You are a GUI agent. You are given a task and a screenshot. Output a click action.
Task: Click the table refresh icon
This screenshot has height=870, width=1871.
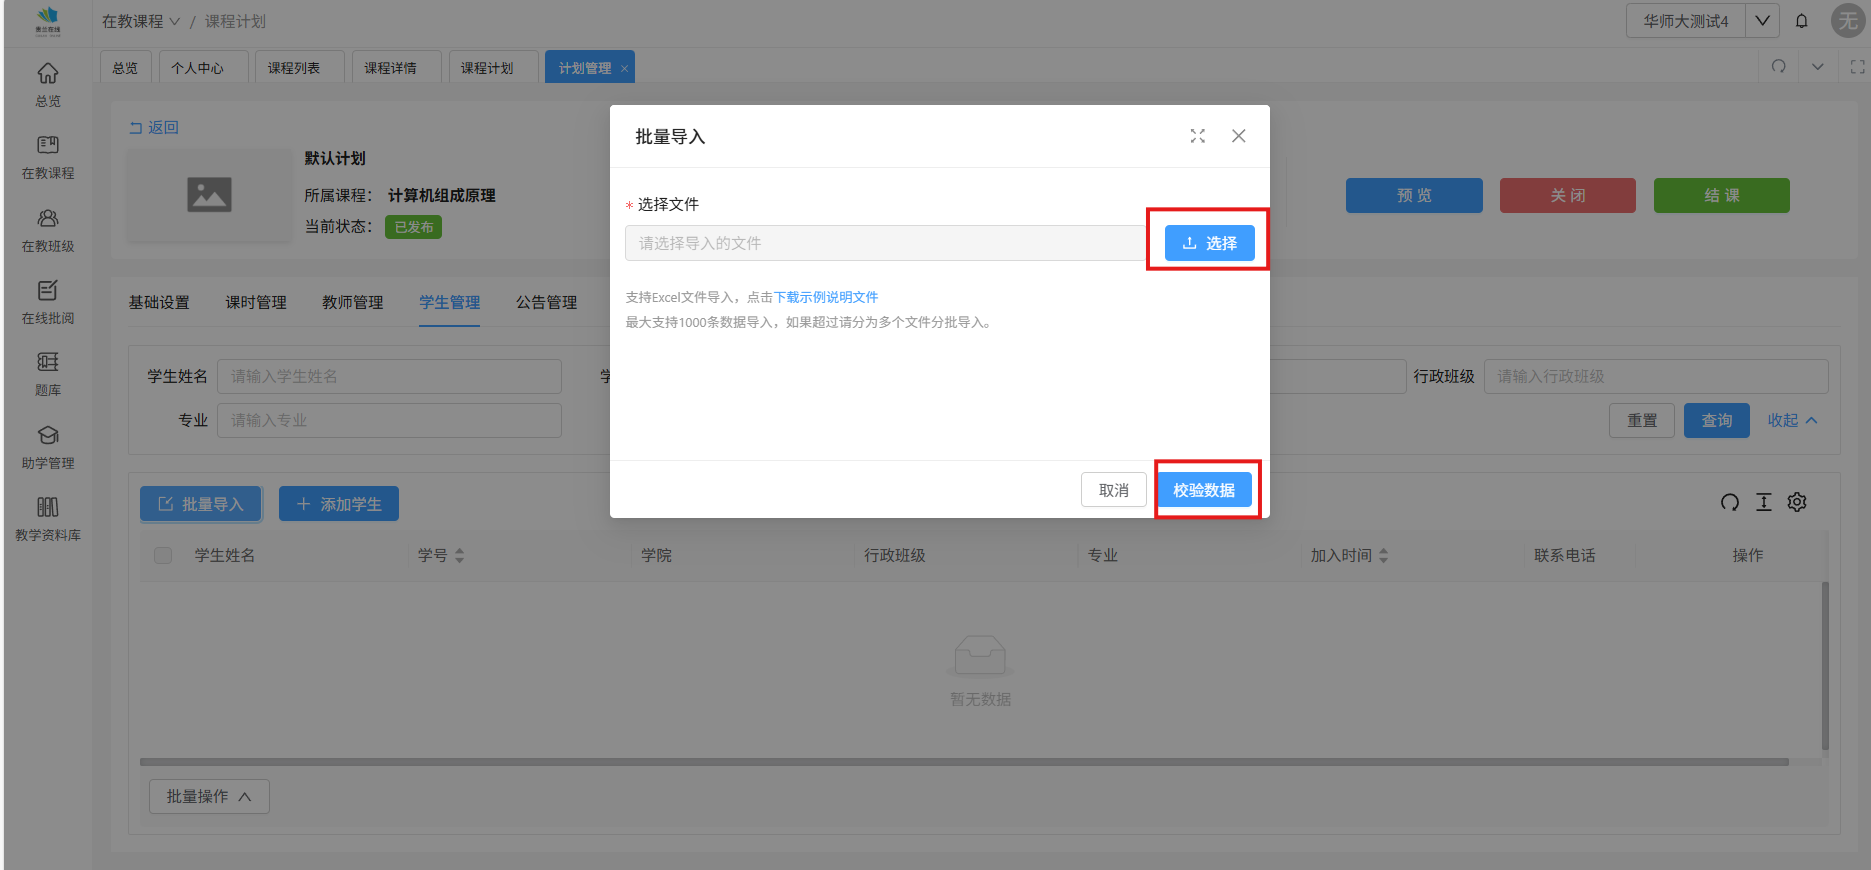click(1729, 502)
